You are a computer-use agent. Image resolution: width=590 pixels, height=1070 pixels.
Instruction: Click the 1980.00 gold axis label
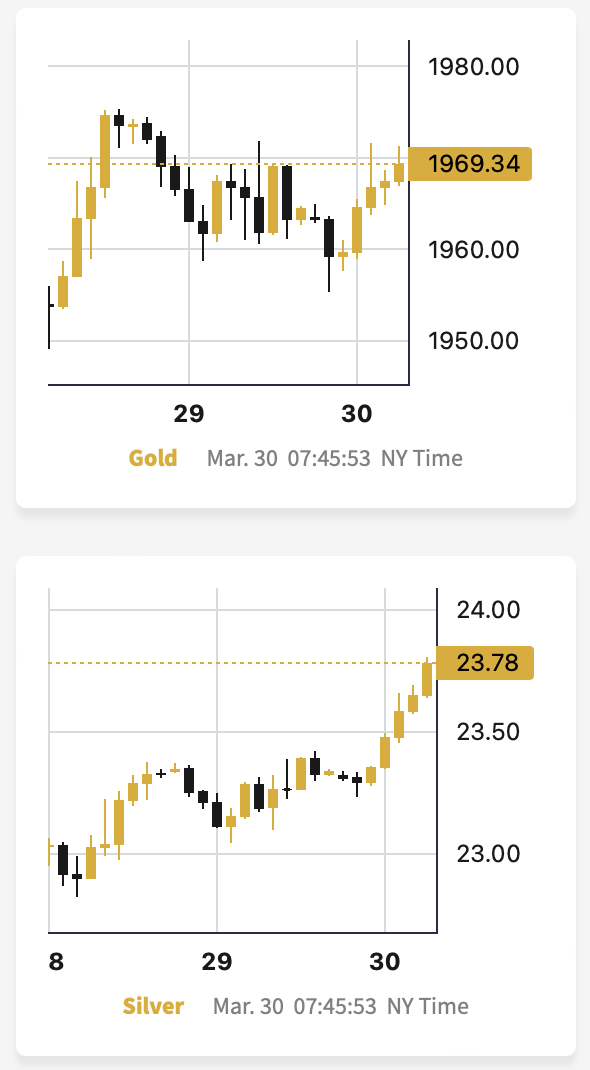tap(473, 67)
